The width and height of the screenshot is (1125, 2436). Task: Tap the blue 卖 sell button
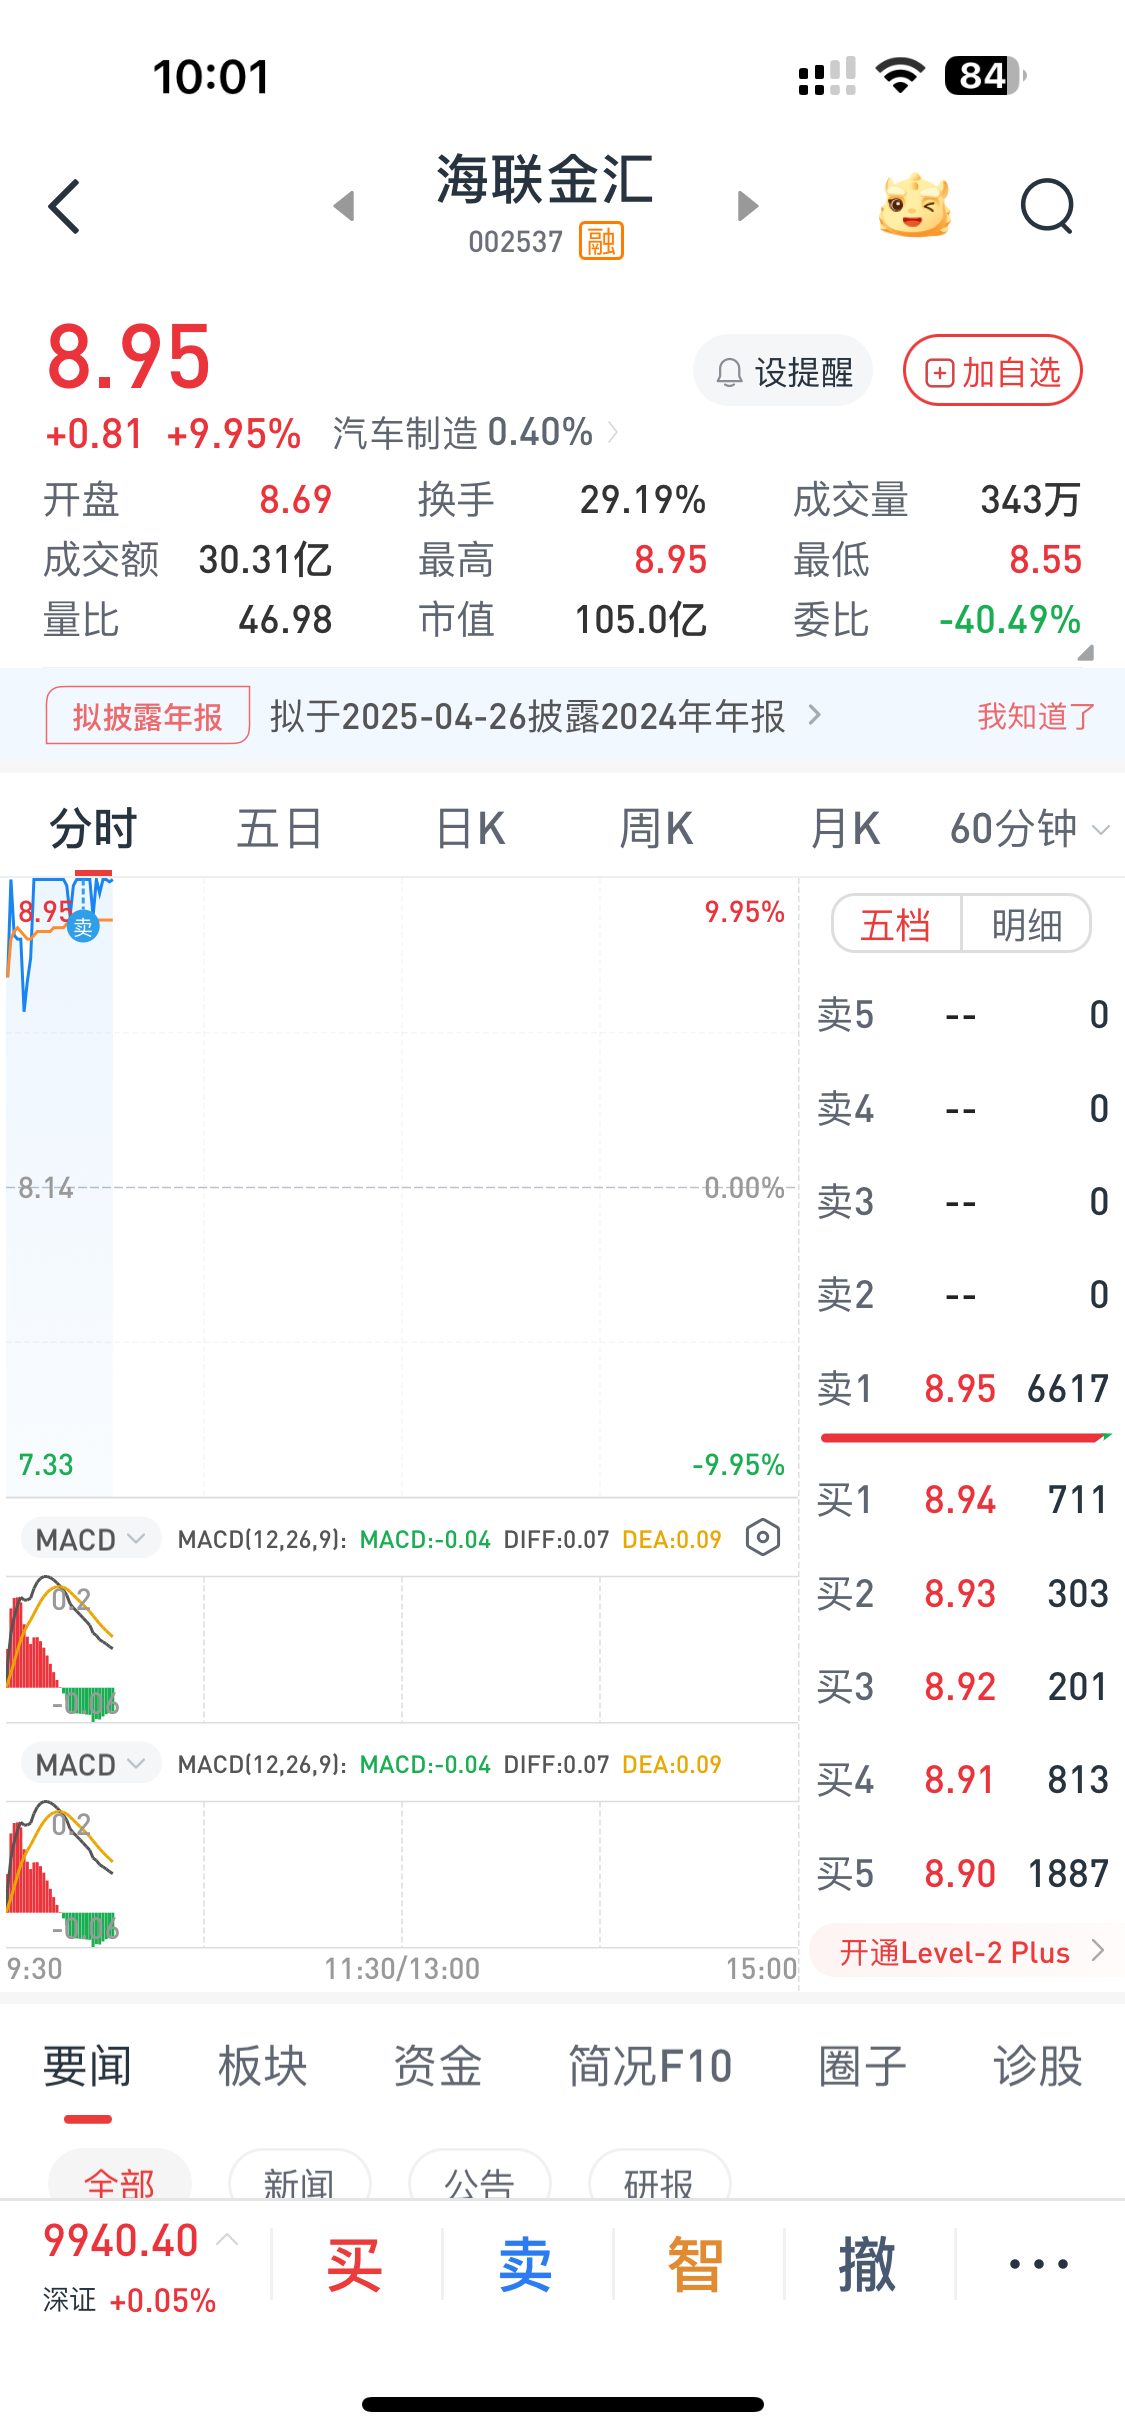tap(526, 2265)
